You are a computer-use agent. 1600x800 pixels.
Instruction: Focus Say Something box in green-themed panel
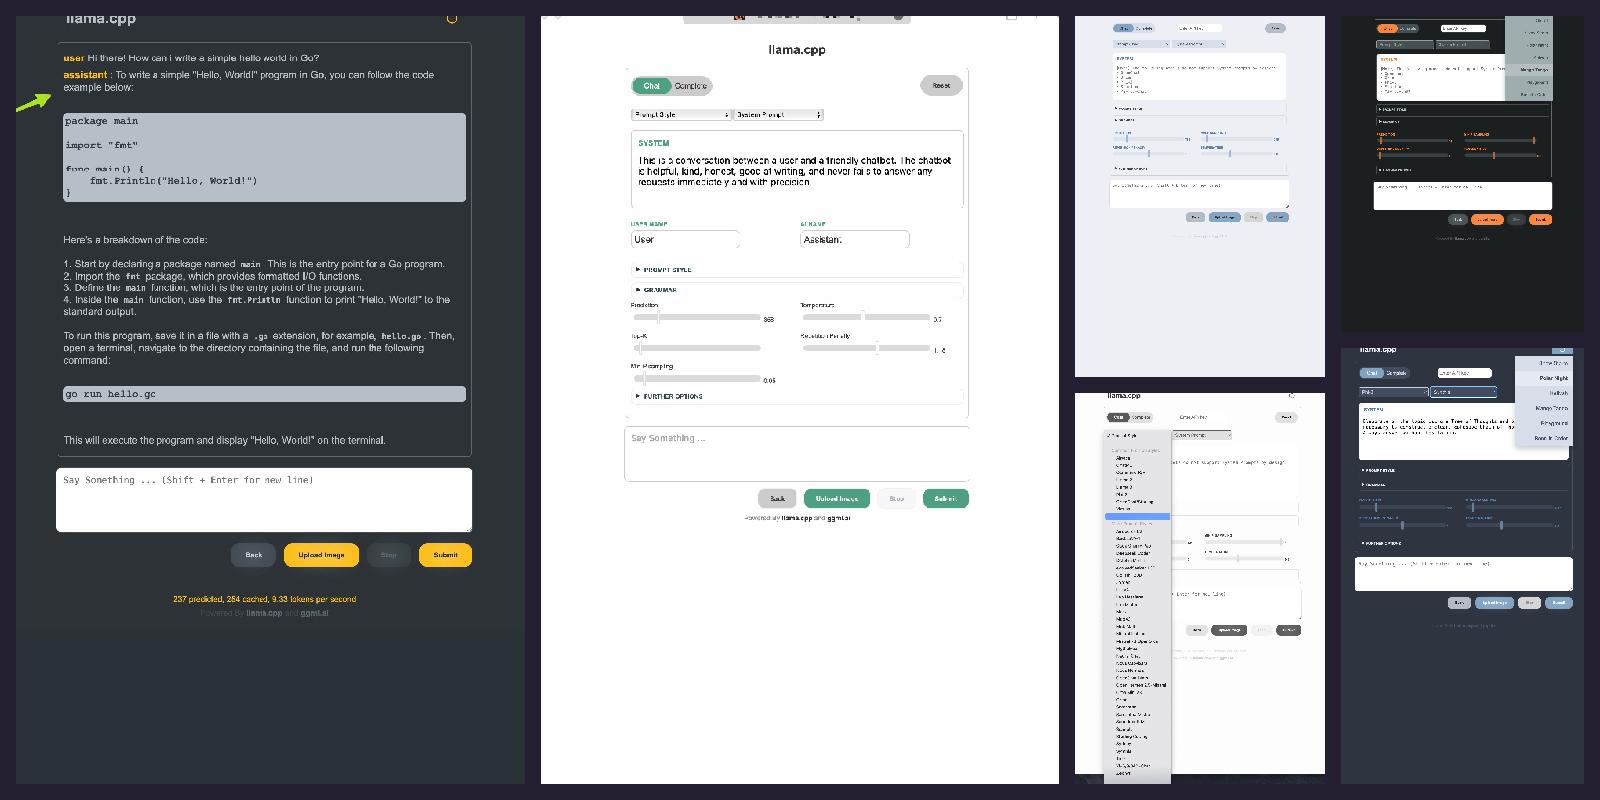coord(797,454)
